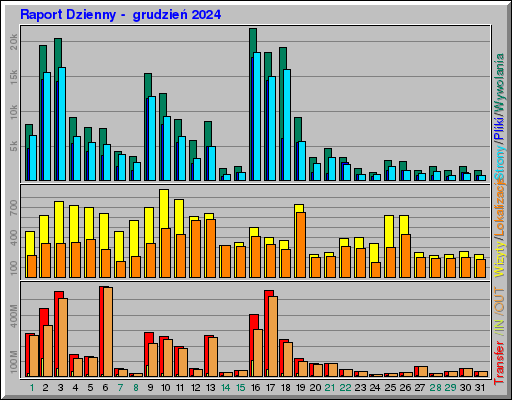Select day label 27 on the x-axis
Screen dimensions: 512x400
point(420,388)
